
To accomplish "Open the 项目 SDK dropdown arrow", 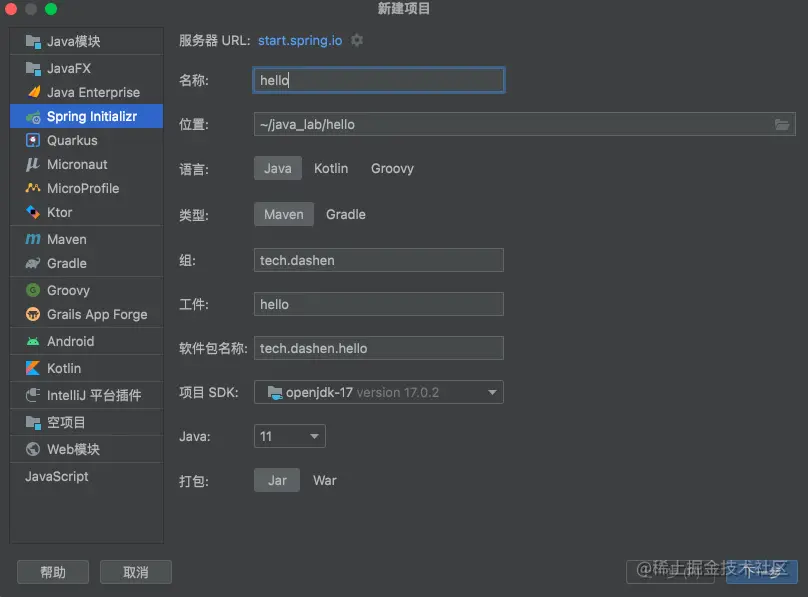I will (x=492, y=393).
